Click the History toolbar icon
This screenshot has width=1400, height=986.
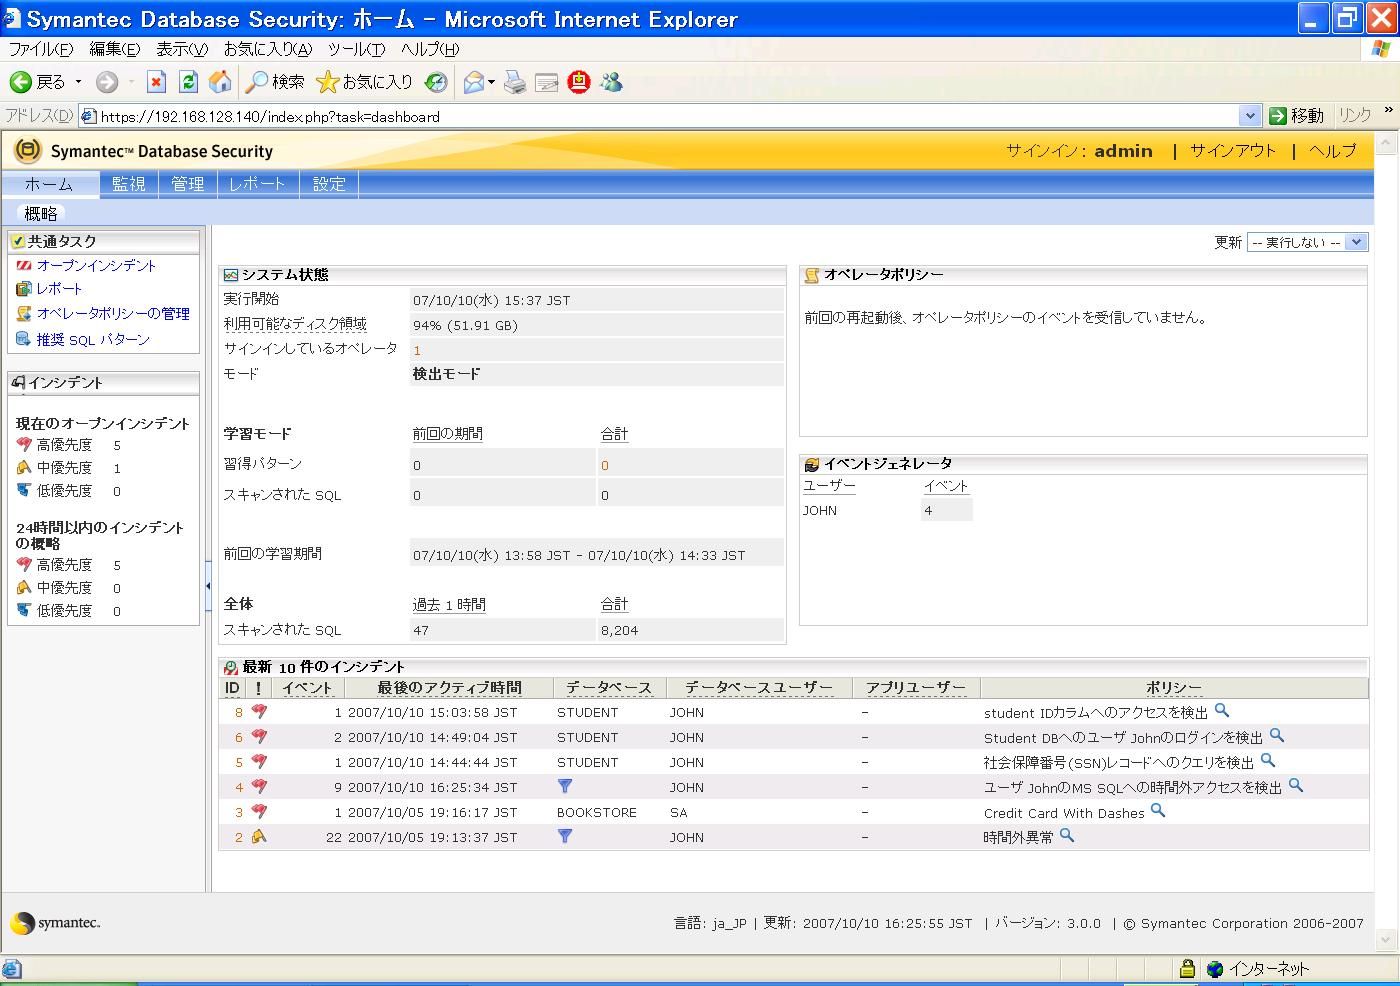point(436,82)
